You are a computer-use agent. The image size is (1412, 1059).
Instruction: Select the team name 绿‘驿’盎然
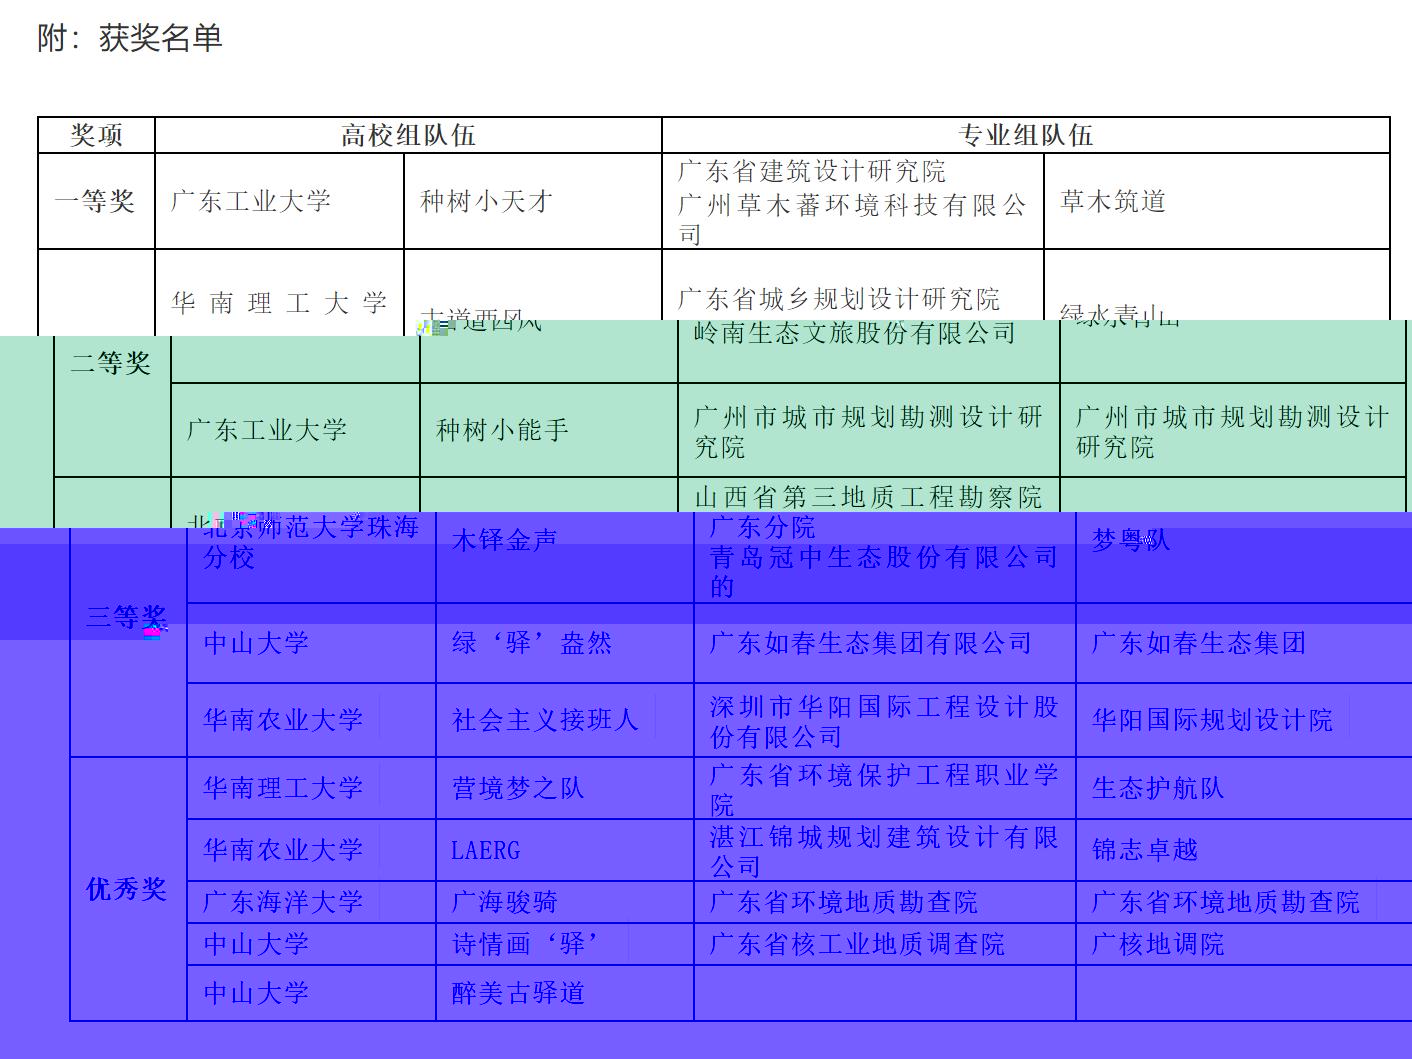pos(532,643)
